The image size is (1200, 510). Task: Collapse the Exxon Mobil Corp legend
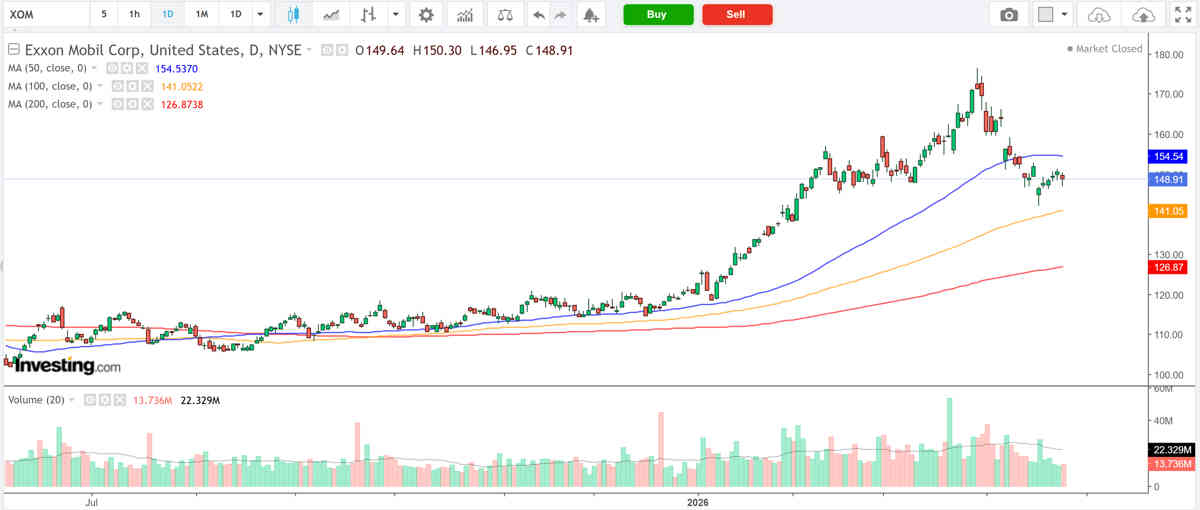click(13, 50)
